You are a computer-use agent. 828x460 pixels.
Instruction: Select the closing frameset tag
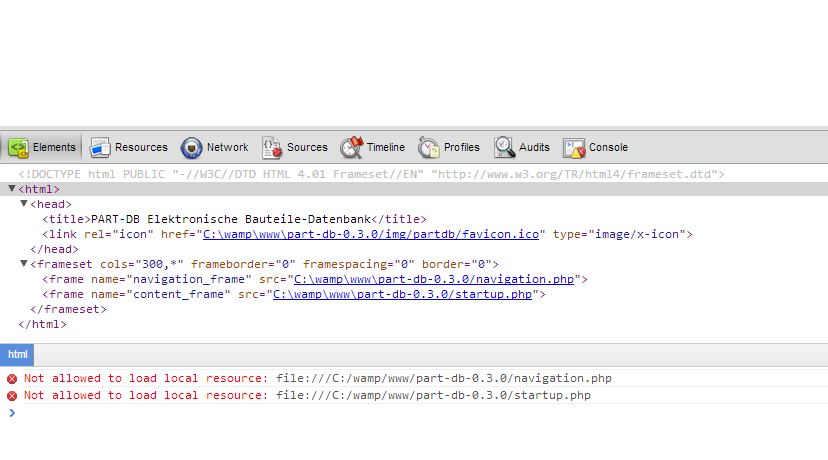coord(68,309)
